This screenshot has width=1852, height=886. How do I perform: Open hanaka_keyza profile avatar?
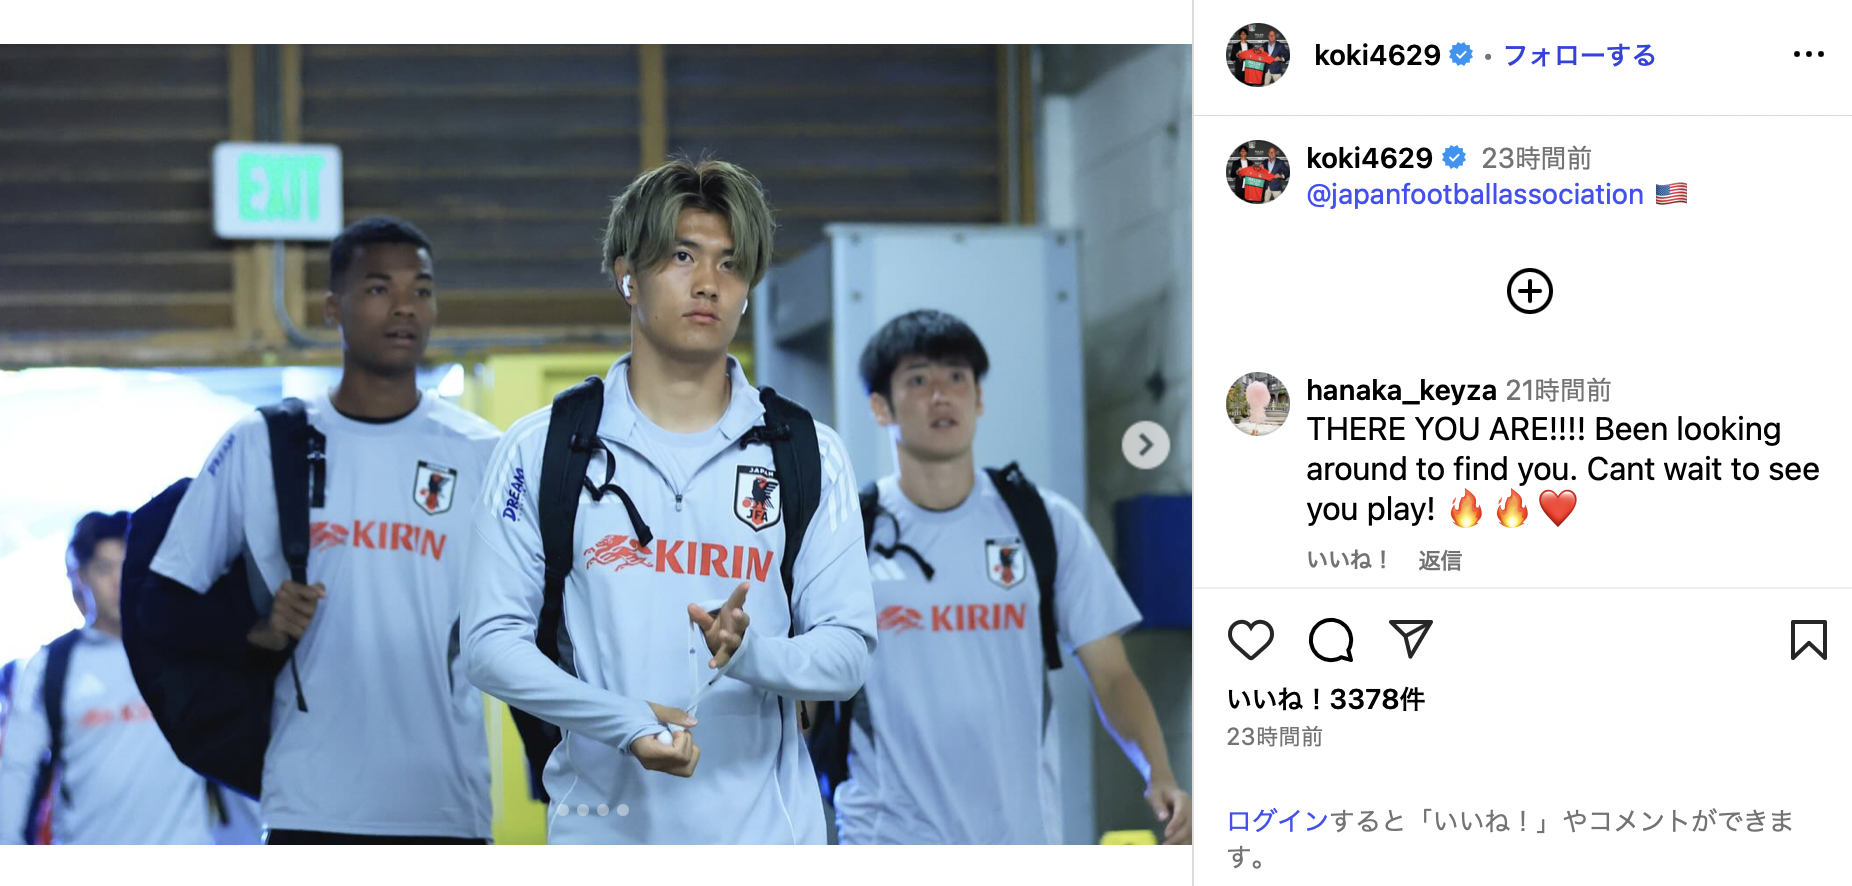pos(1258,404)
